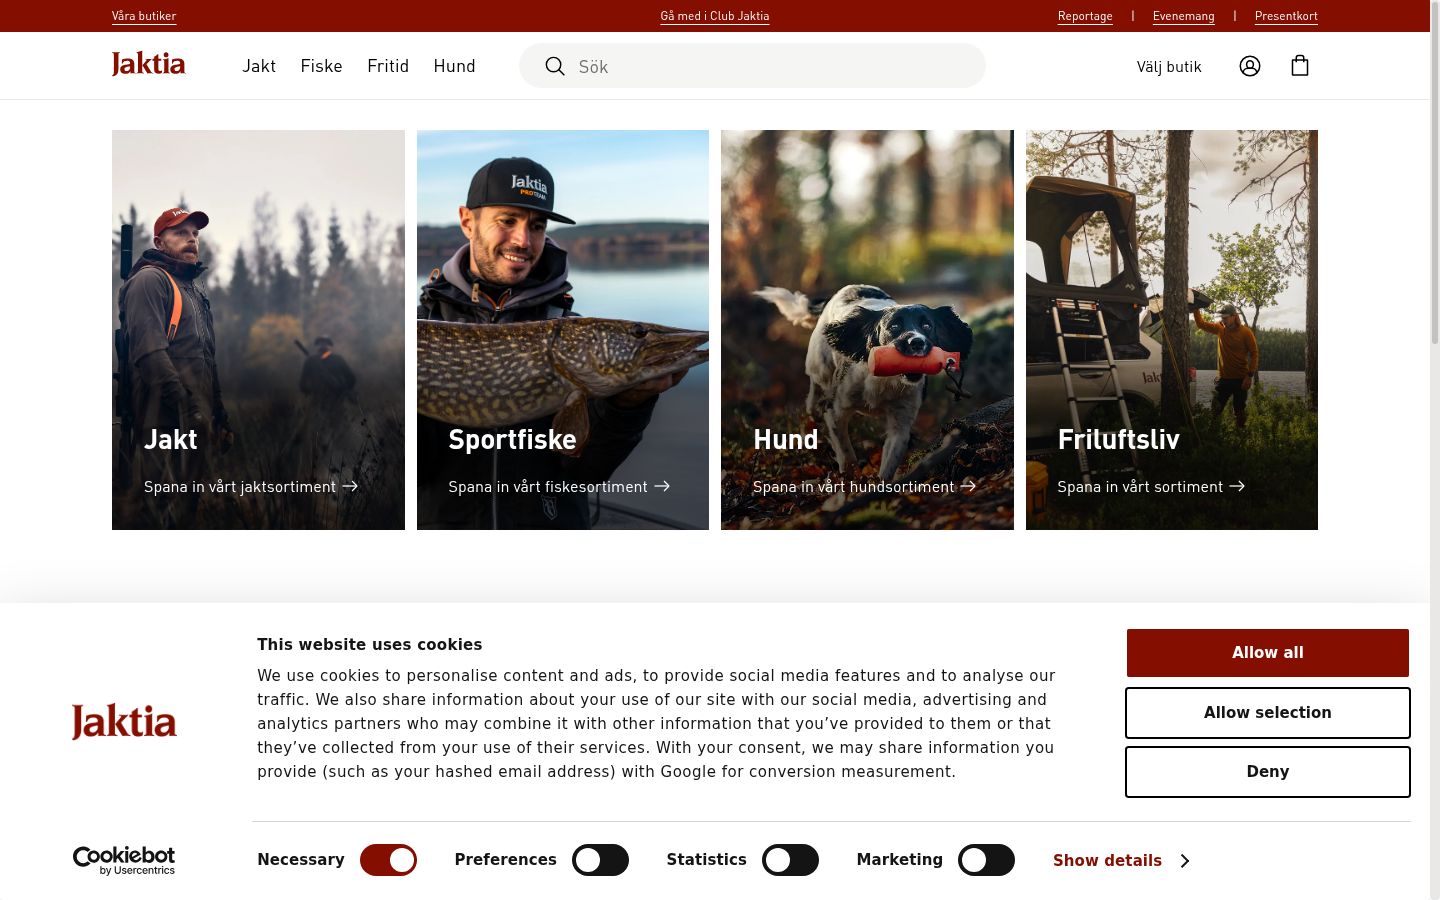Enable the Statistics cookies switch
Screen dimensions: 1440x900
[790, 860]
